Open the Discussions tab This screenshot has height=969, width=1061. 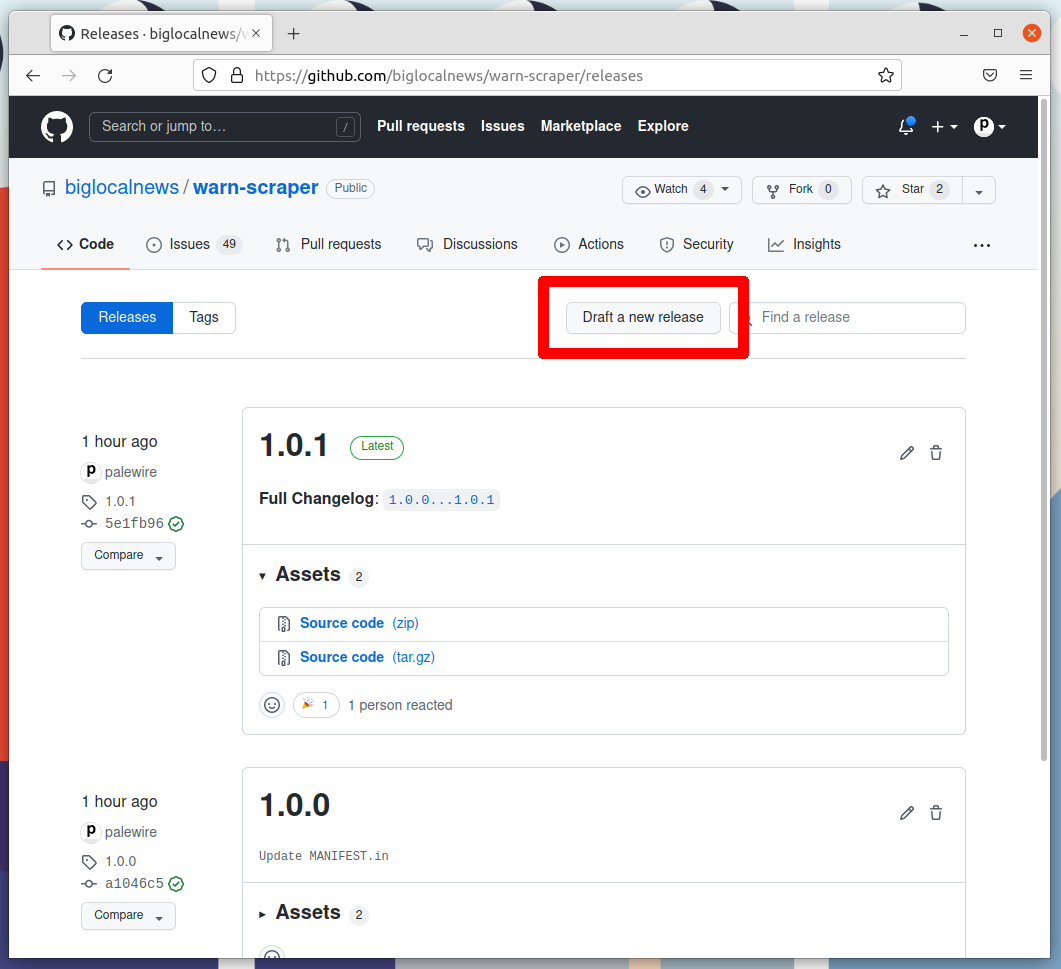click(x=467, y=244)
